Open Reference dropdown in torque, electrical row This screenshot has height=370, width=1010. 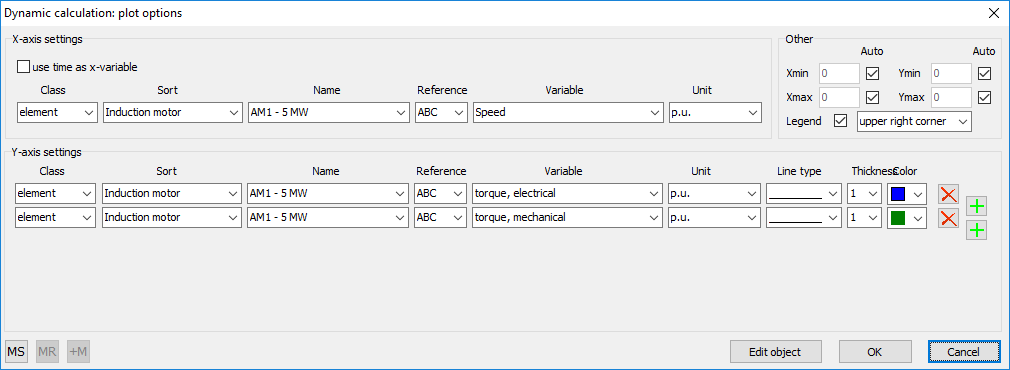click(x=441, y=193)
